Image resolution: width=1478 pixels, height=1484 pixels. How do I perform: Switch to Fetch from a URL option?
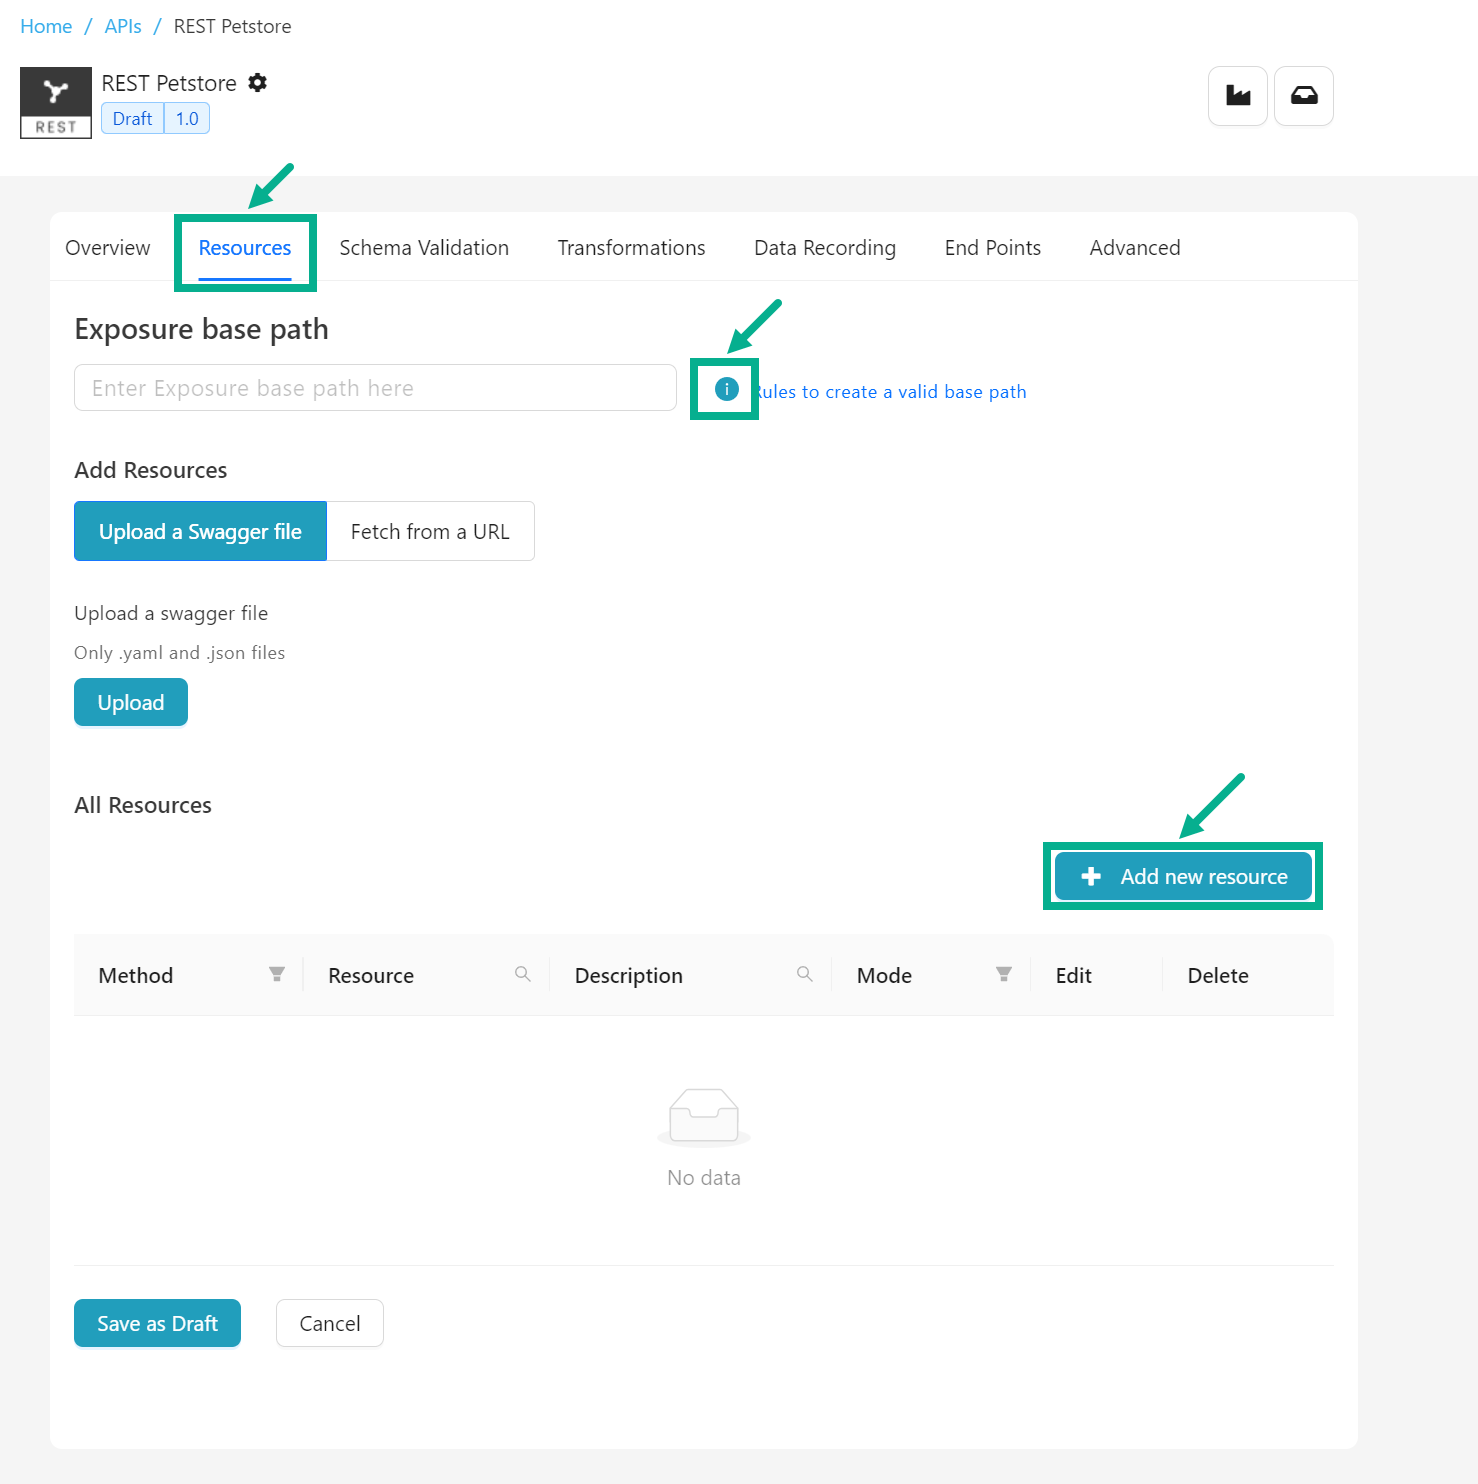pyautogui.click(x=430, y=531)
